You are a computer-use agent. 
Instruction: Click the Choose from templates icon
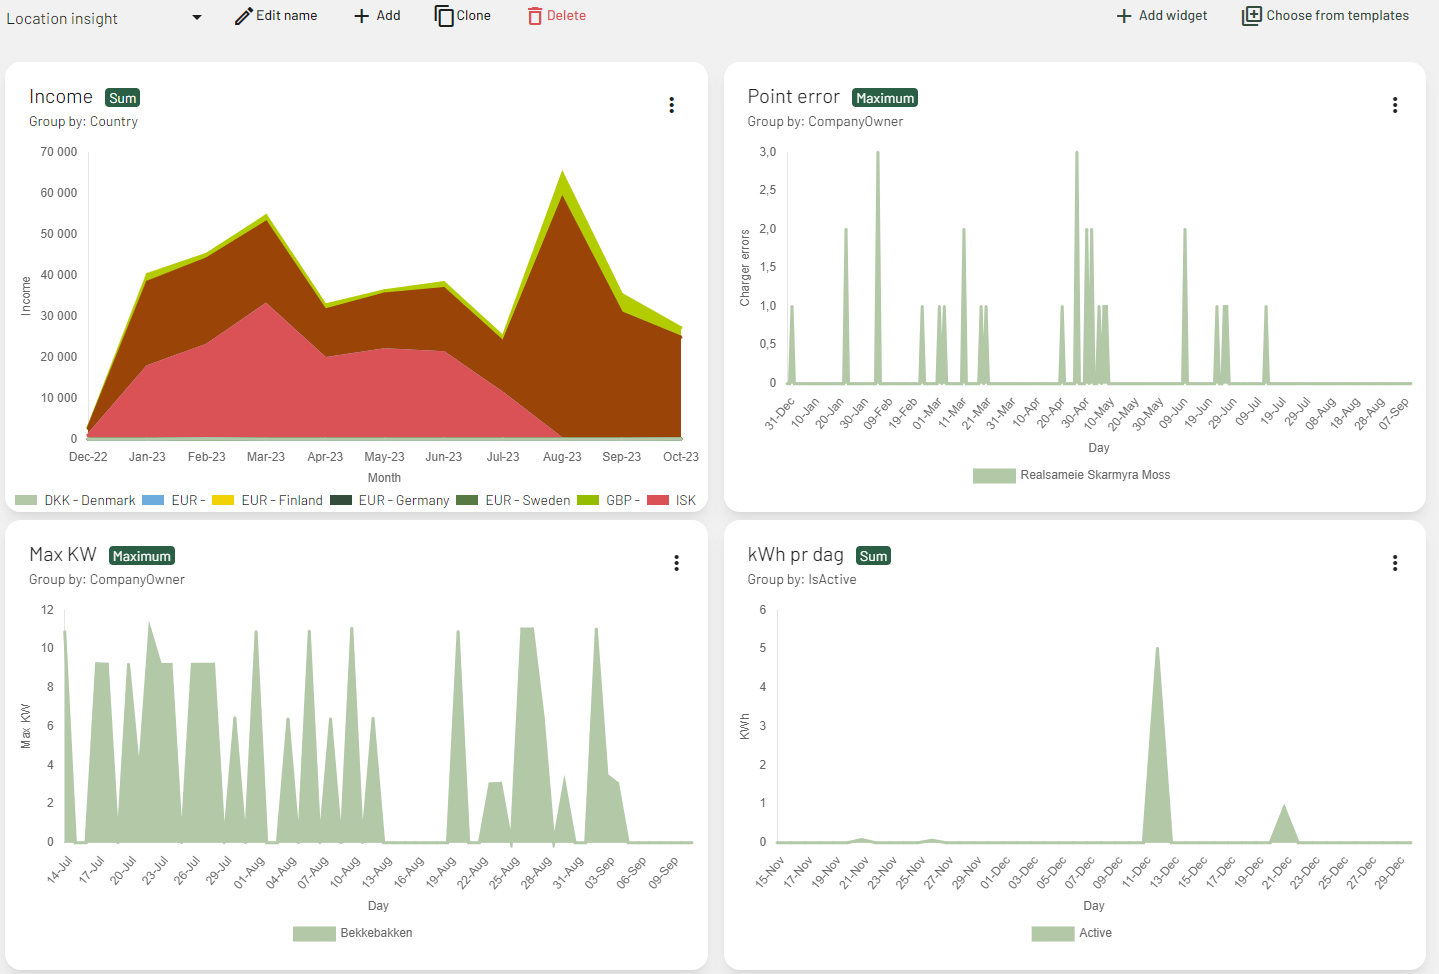(x=1251, y=16)
